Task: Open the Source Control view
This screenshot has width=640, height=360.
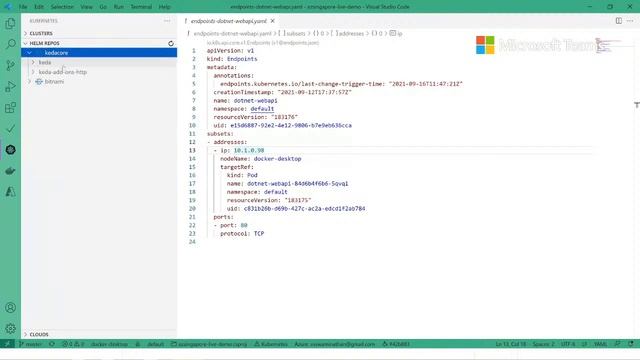Action: (x=10, y=65)
